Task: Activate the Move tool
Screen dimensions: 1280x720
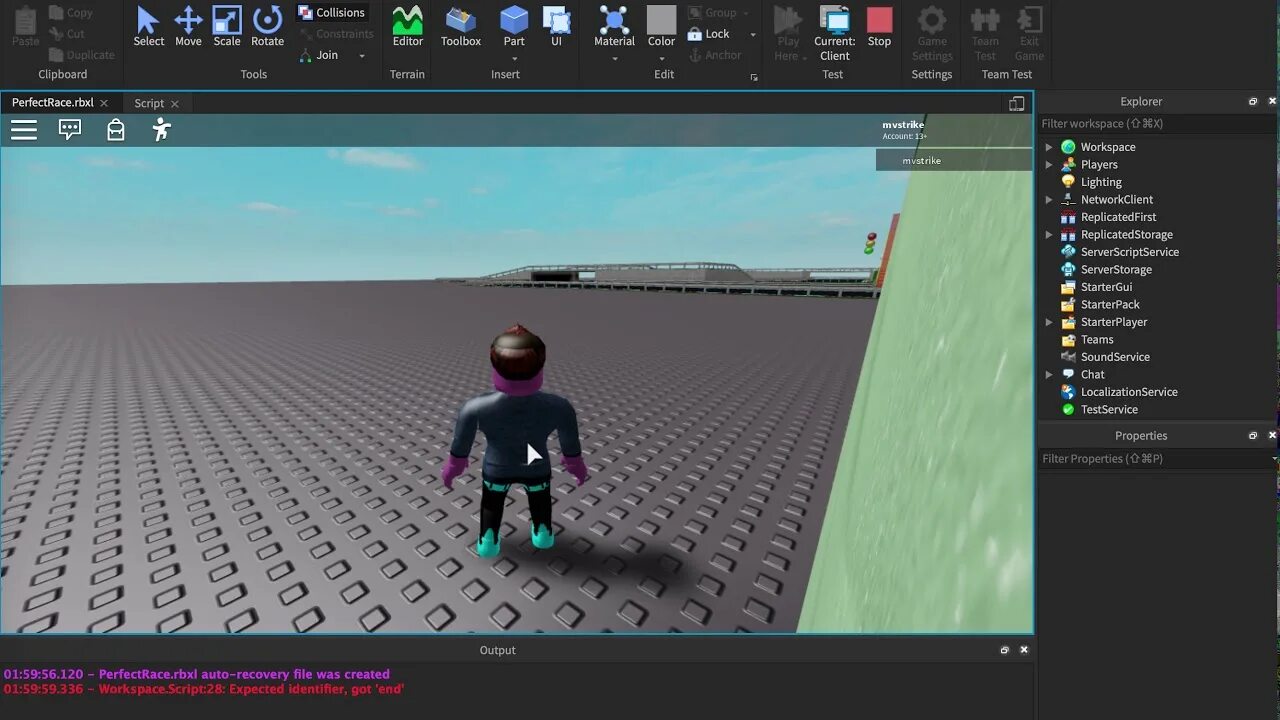Action: 188,27
